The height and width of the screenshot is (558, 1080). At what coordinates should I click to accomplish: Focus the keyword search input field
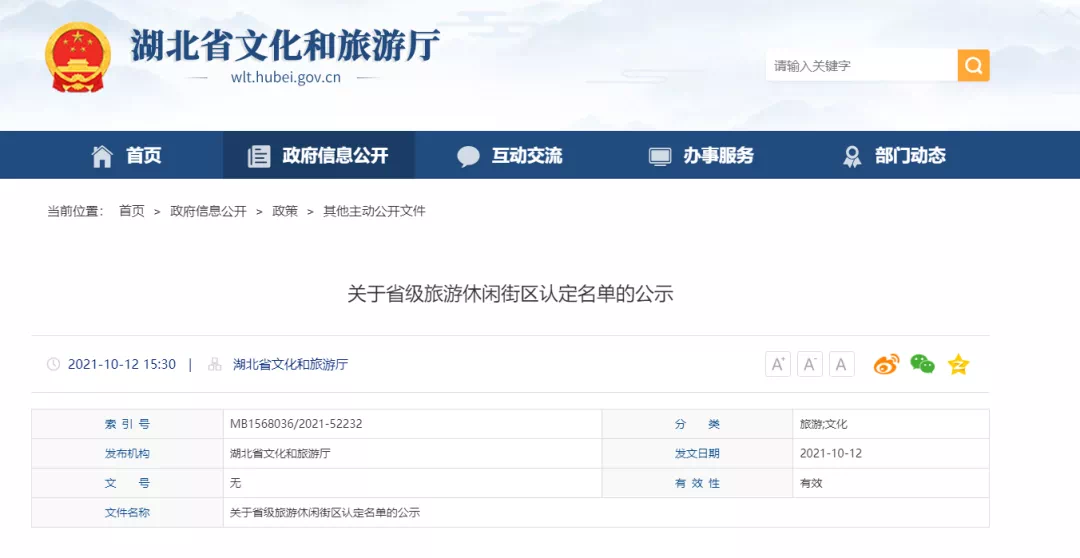pos(860,66)
